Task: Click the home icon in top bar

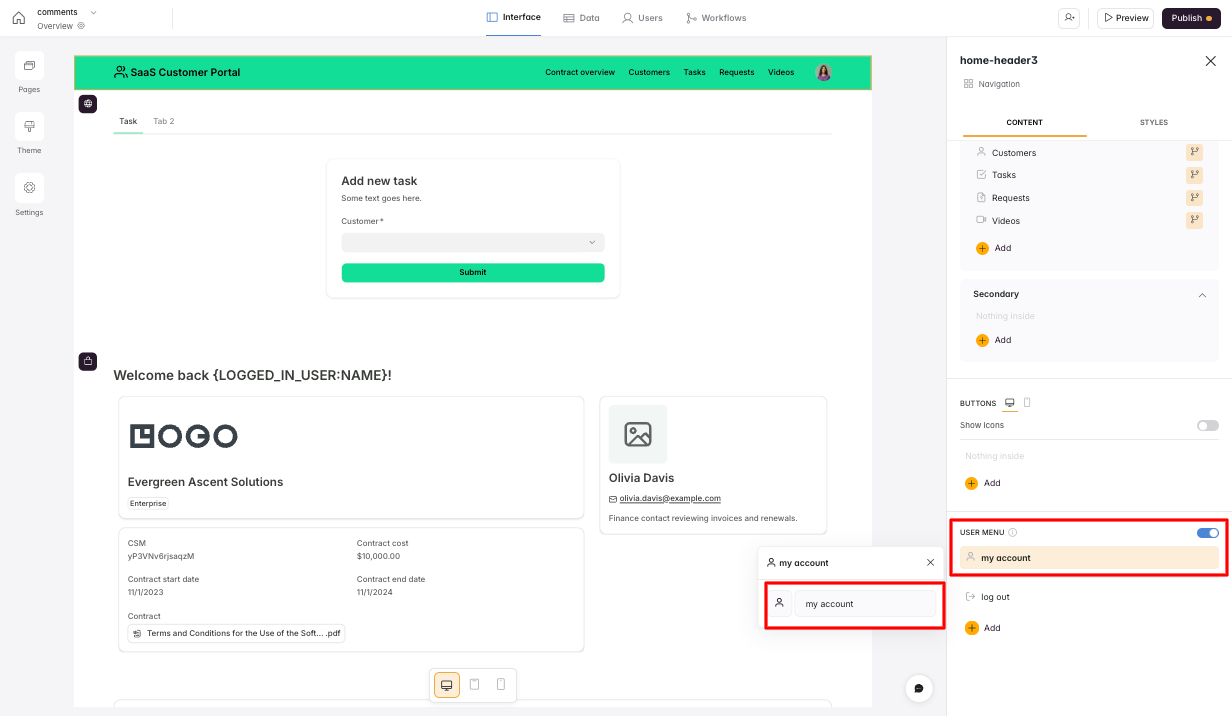Action: (18, 18)
